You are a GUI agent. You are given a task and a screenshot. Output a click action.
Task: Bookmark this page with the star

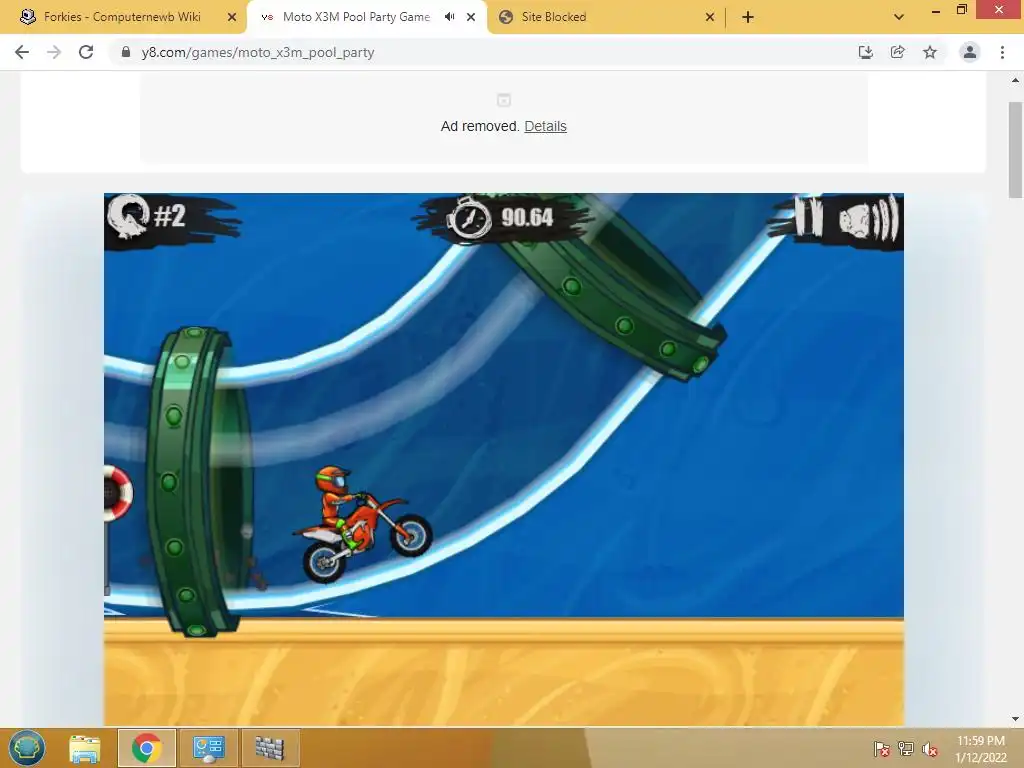[x=930, y=52]
